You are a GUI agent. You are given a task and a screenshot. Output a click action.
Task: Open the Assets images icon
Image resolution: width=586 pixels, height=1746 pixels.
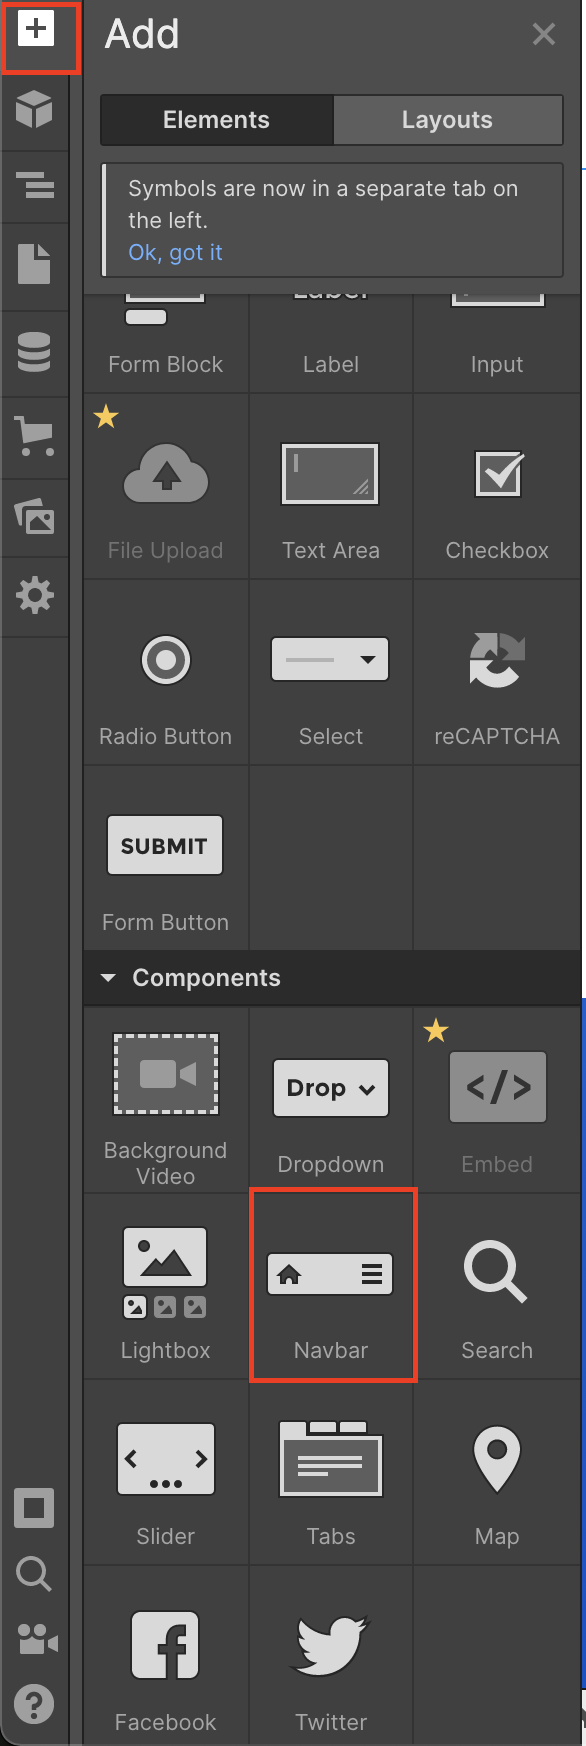(x=35, y=517)
